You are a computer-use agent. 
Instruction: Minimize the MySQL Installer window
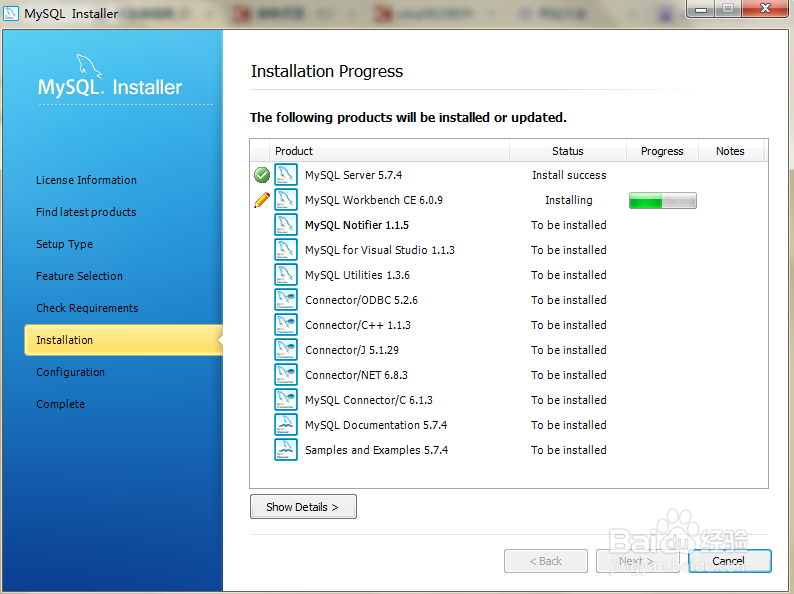pos(701,9)
